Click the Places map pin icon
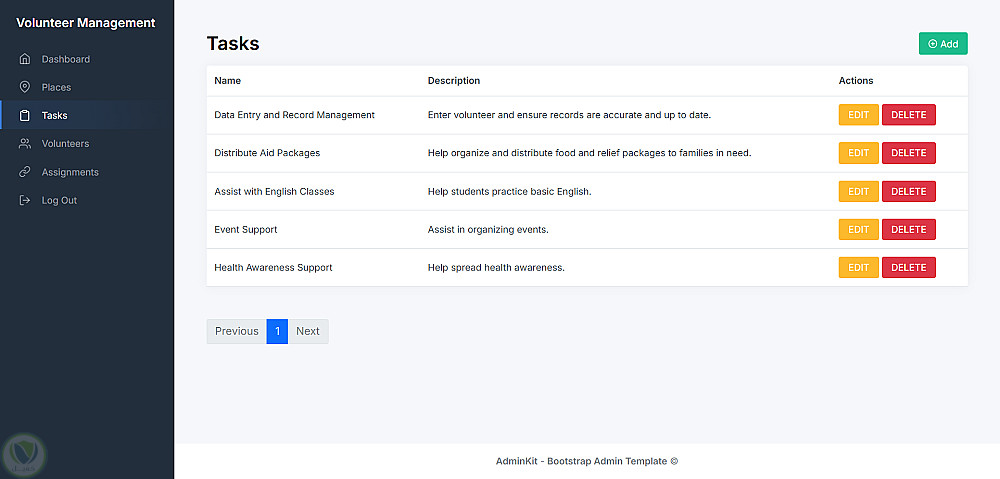 (25, 87)
